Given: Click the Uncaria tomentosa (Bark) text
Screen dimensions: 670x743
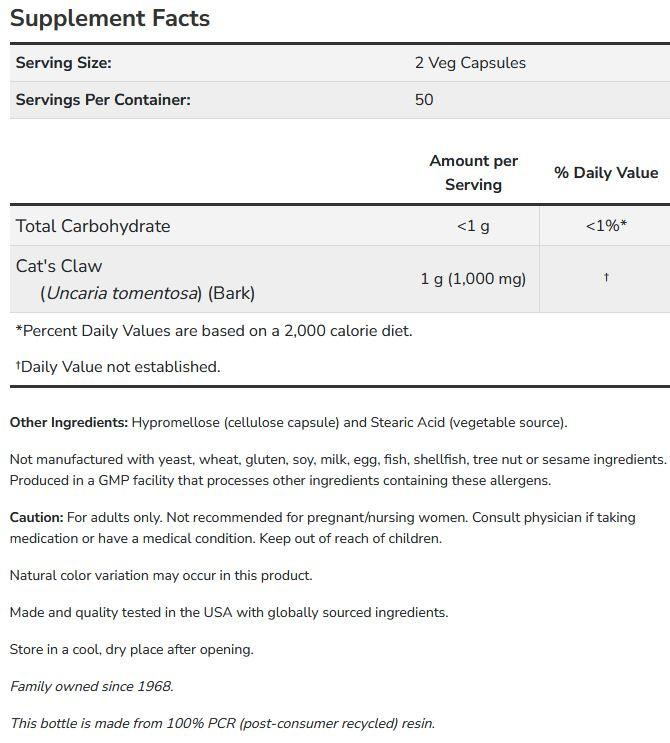Looking at the screenshot, I should click(x=148, y=294).
